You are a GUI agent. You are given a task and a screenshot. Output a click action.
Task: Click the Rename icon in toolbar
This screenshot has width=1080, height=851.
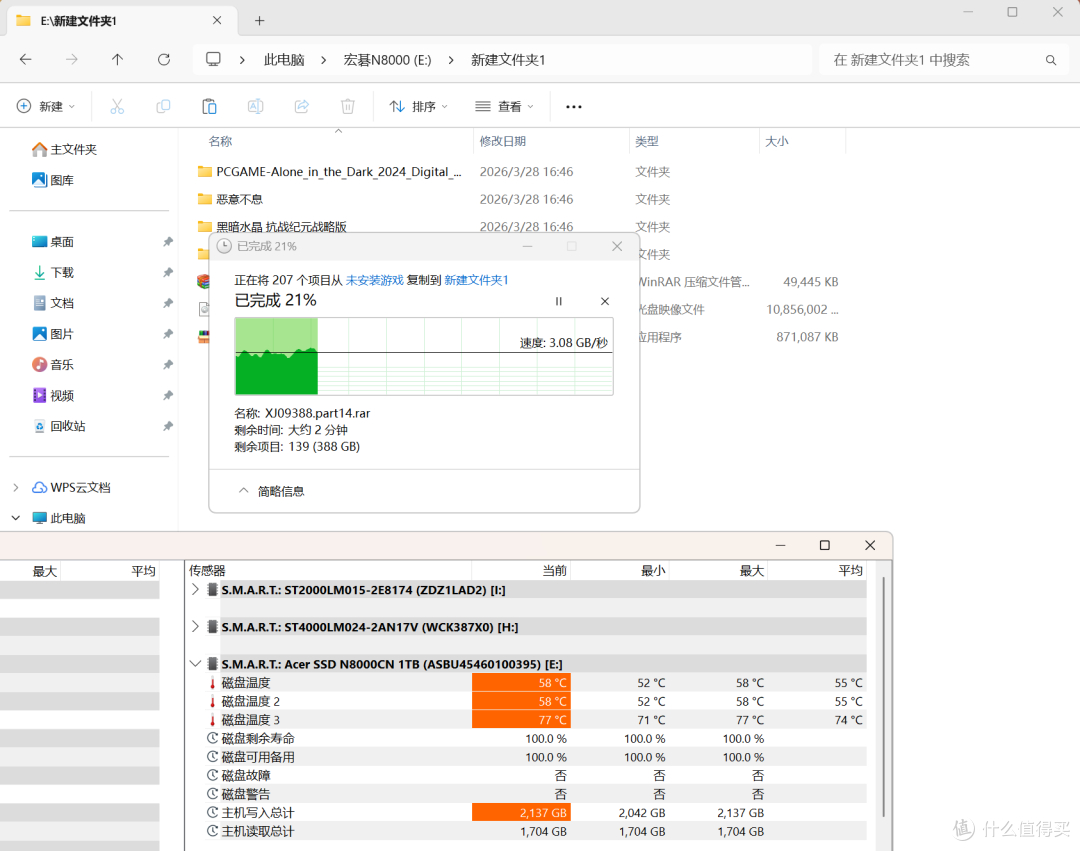click(256, 107)
